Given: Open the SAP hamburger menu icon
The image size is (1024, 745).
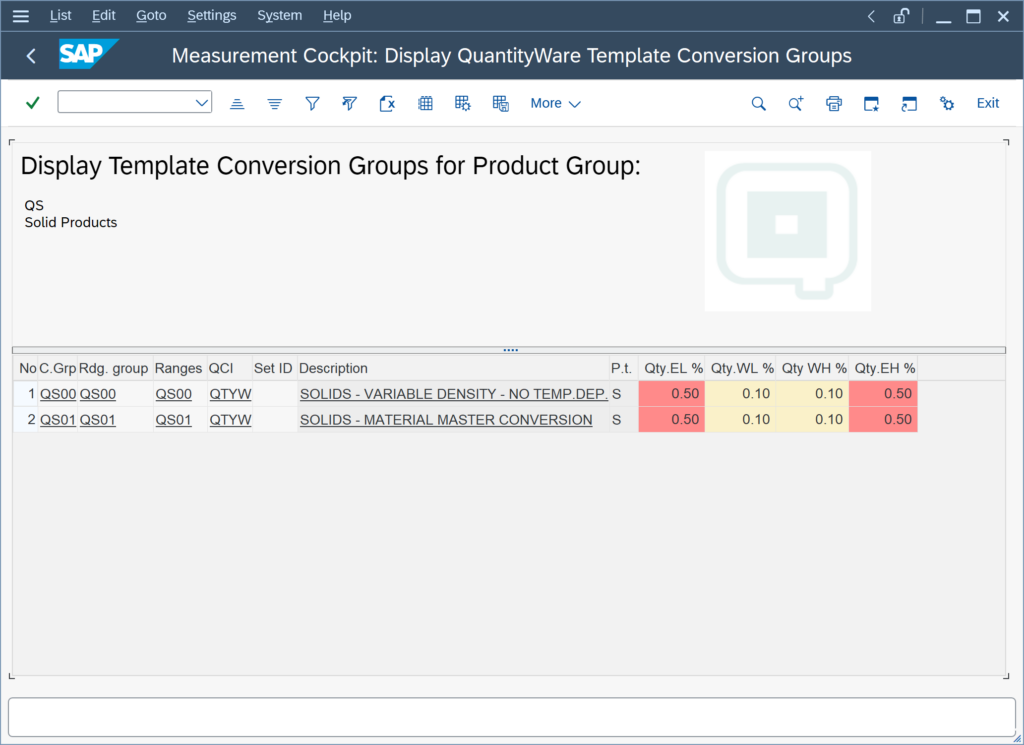Looking at the screenshot, I should 21,16.
